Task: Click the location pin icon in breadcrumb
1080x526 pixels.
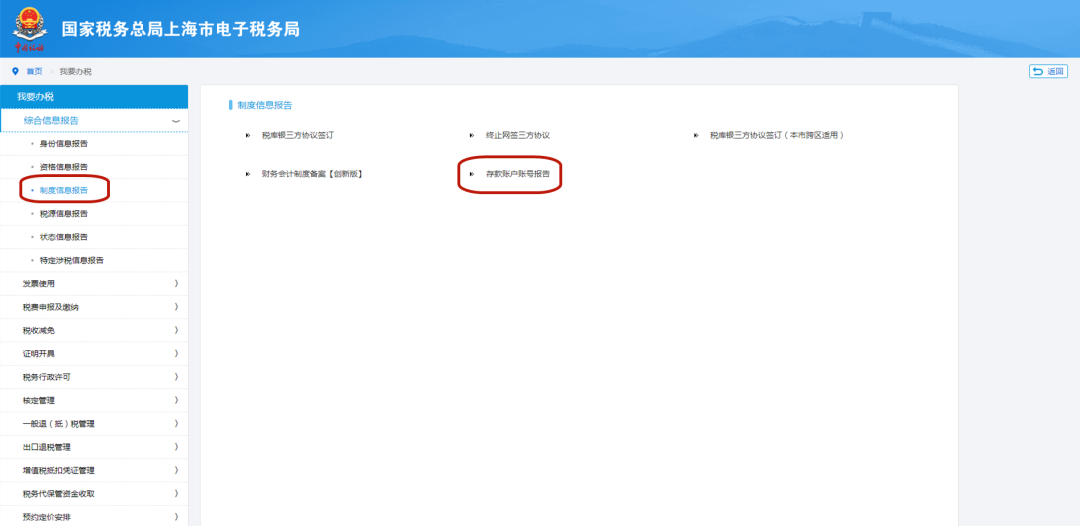Action: coord(15,71)
